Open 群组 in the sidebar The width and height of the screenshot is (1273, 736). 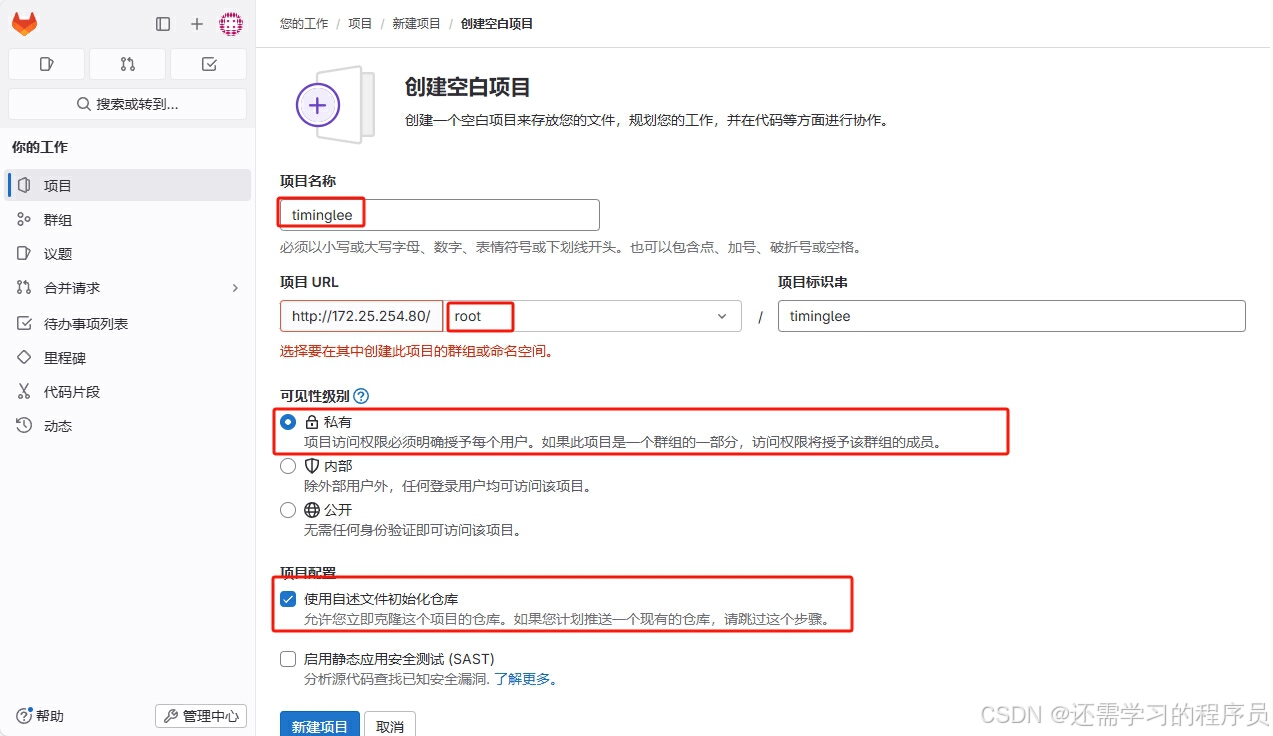pyautogui.click(x=129, y=220)
